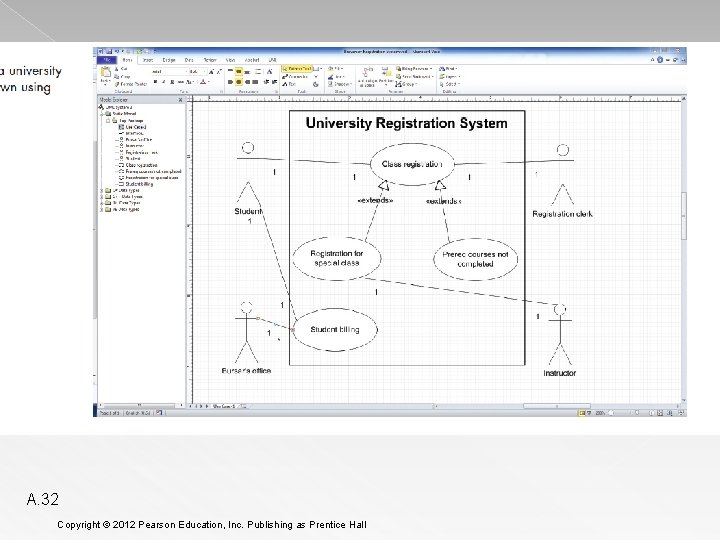The height and width of the screenshot is (540, 720).
Task: Switch to the Insert ribbon tab
Action: click(148, 60)
